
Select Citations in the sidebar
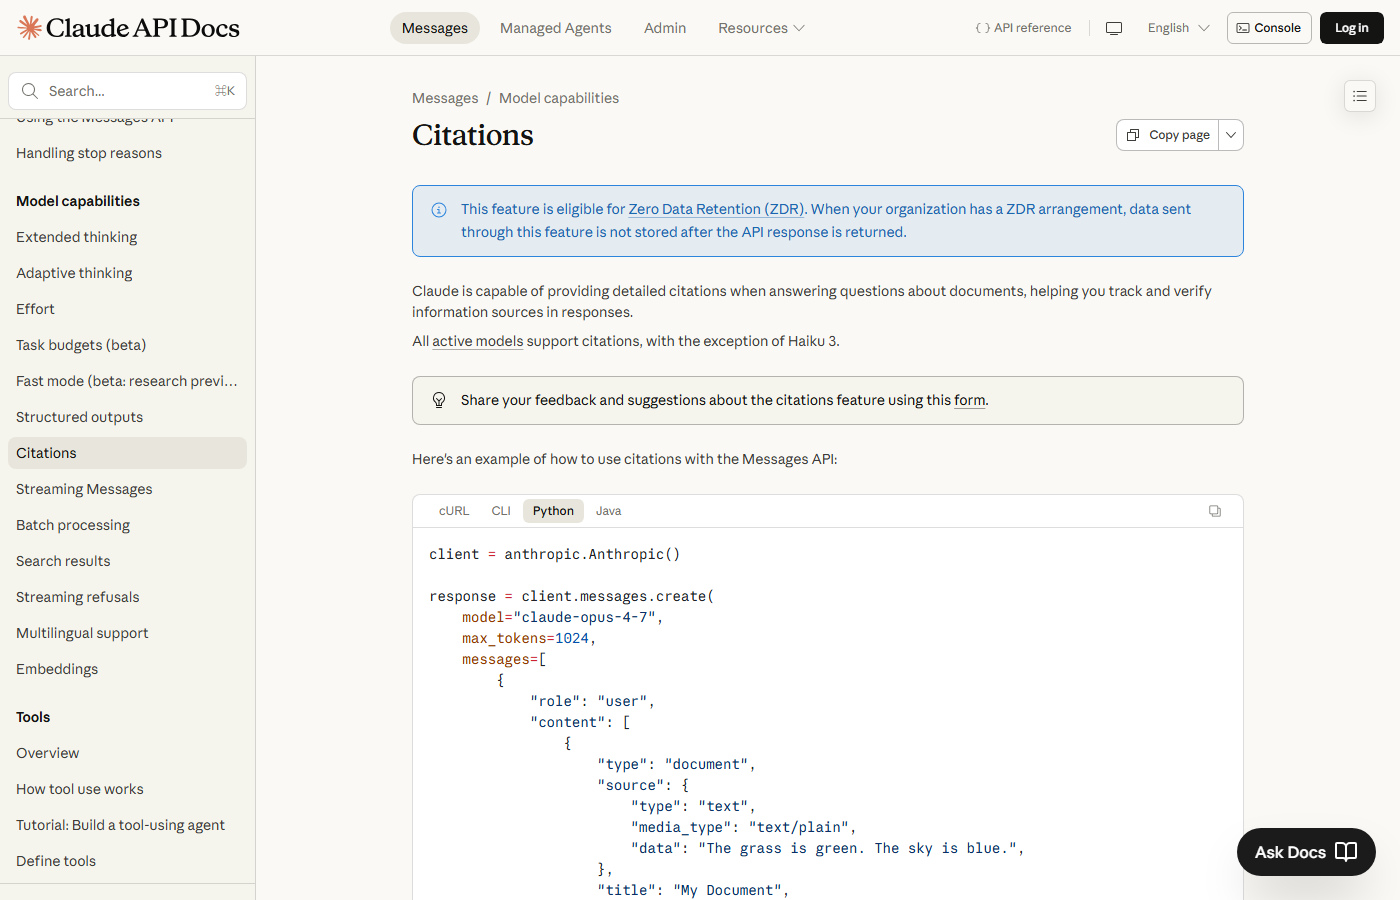tap(127, 453)
